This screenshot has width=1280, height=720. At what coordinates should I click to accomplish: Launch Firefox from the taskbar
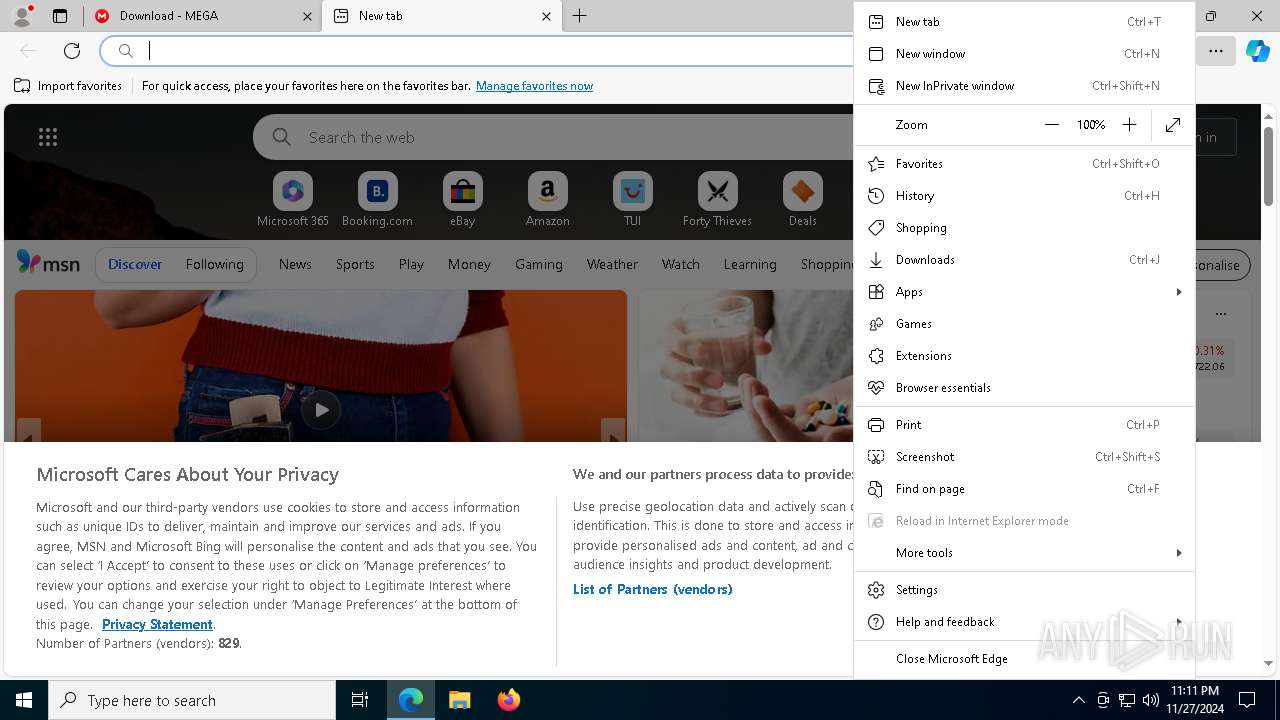[508, 700]
